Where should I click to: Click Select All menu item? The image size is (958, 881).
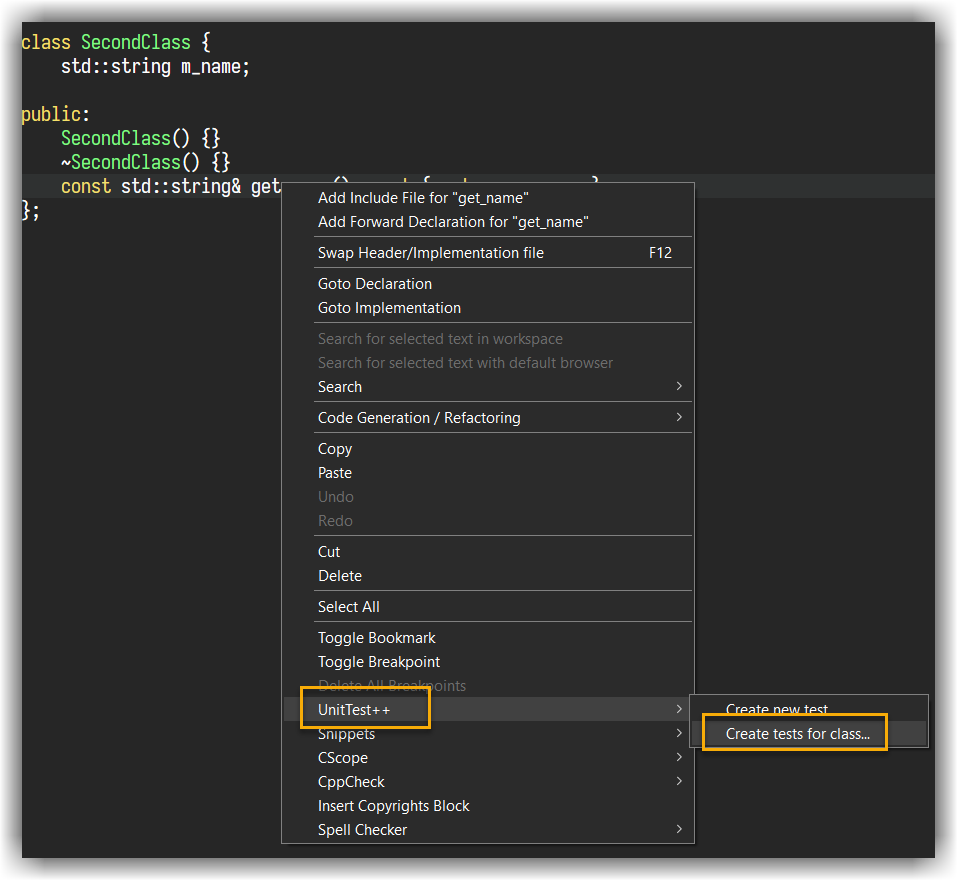[x=349, y=607]
